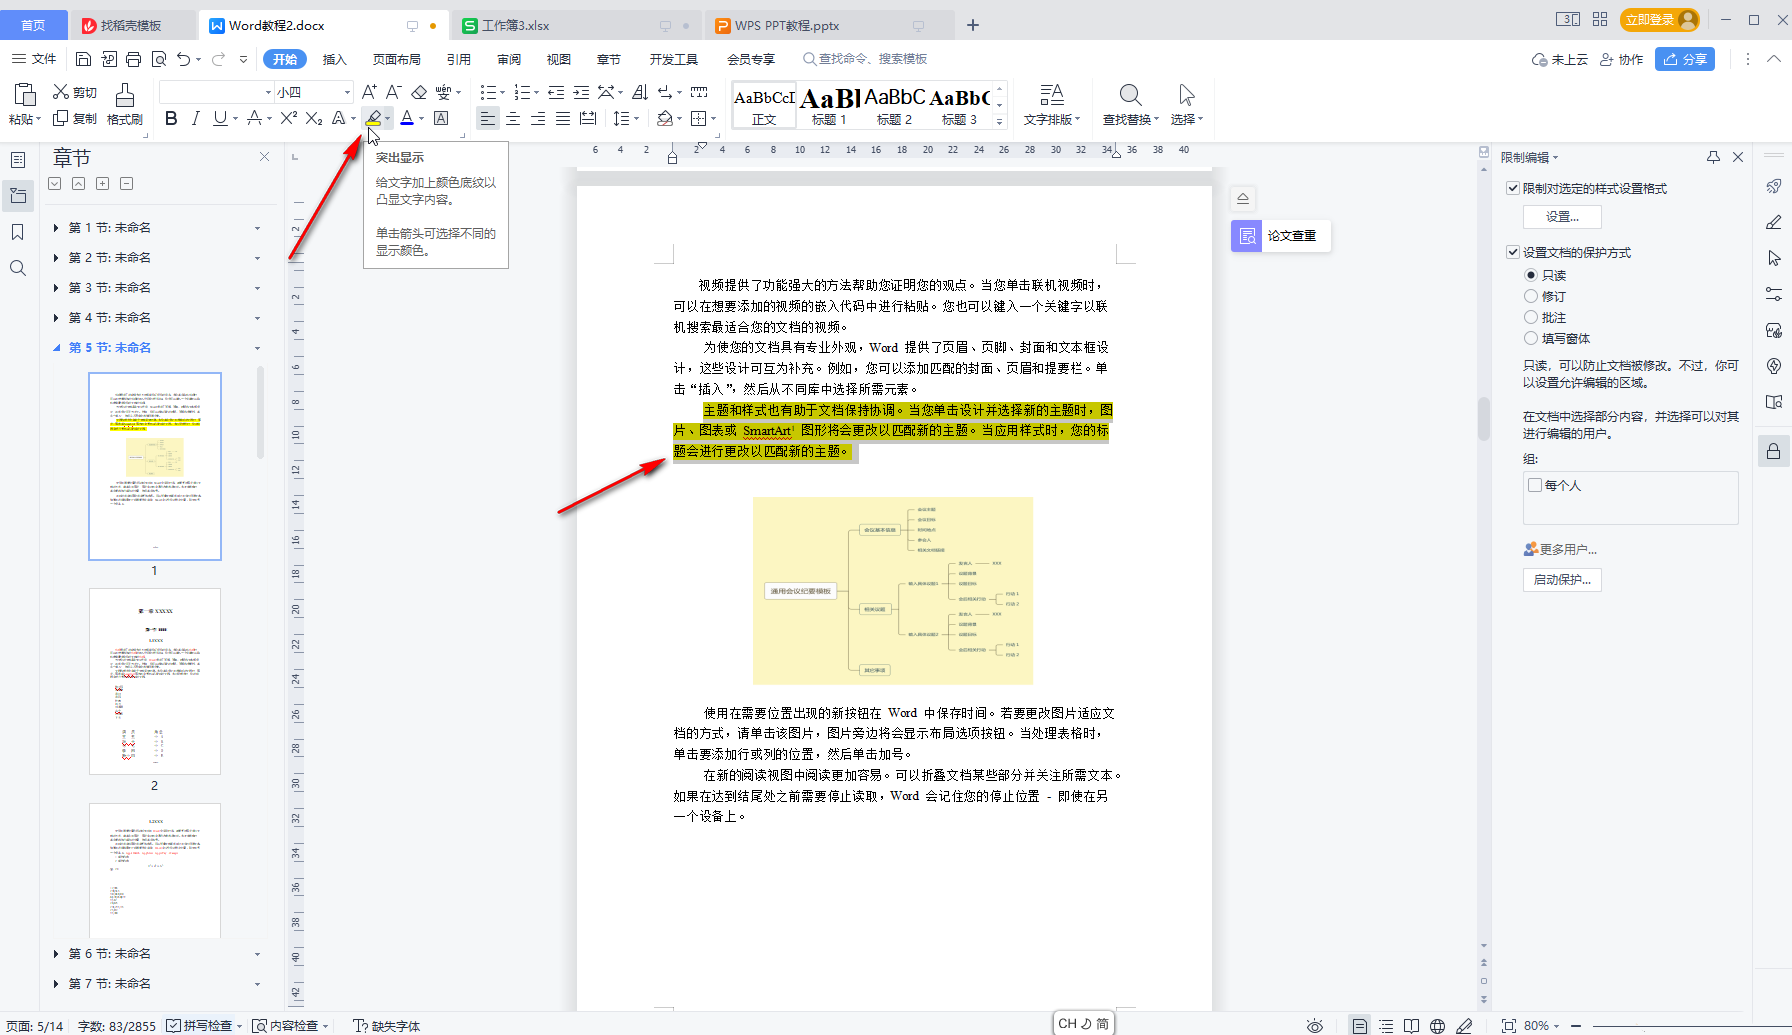Click the Clear Formatting eraser icon
The width and height of the screenshot is (1792, 1035).
coord(419,92)
